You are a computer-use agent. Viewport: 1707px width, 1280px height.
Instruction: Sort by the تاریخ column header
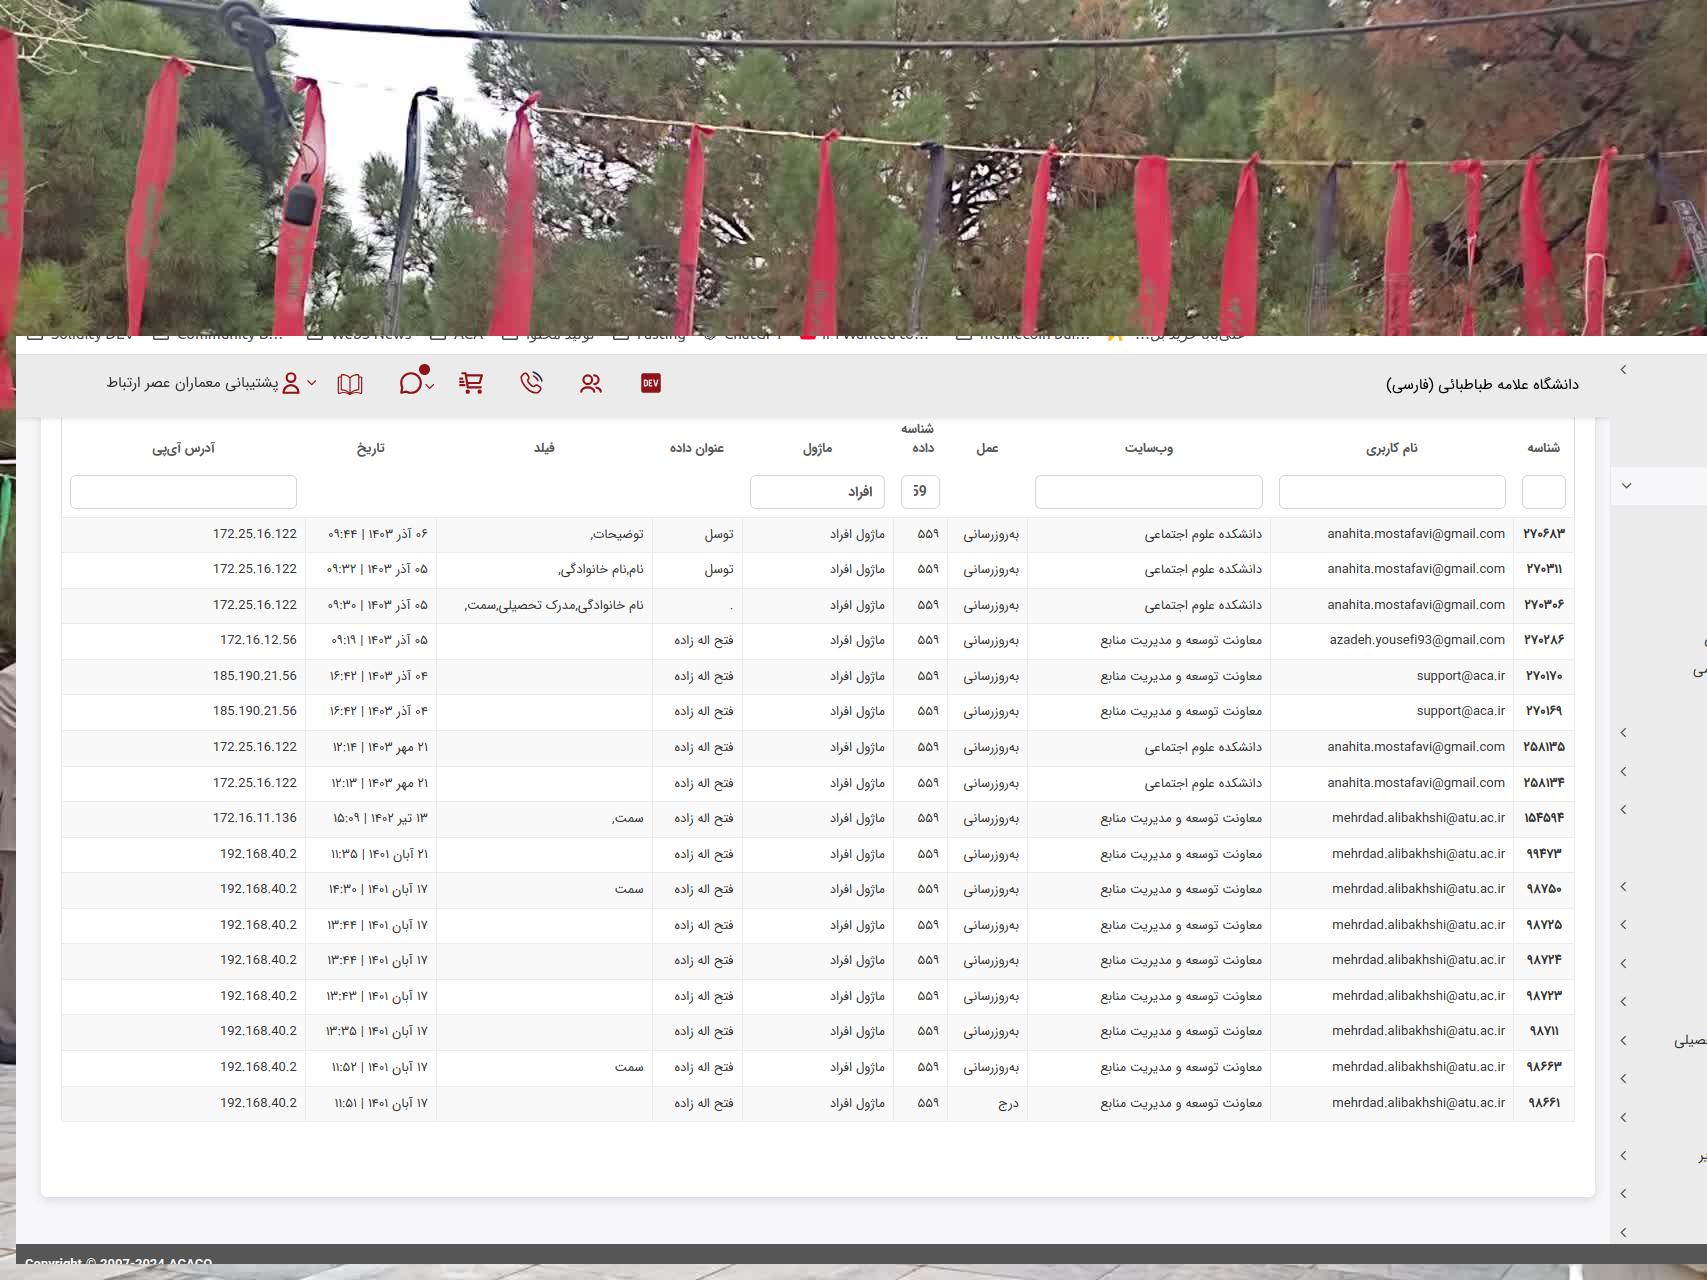[x=371, y=448]
